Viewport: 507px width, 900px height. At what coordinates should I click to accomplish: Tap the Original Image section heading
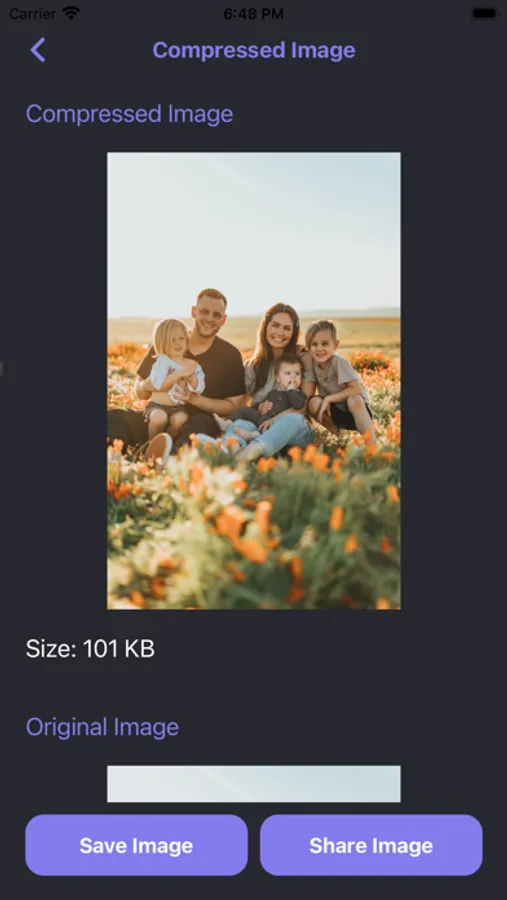coord(102,727)
